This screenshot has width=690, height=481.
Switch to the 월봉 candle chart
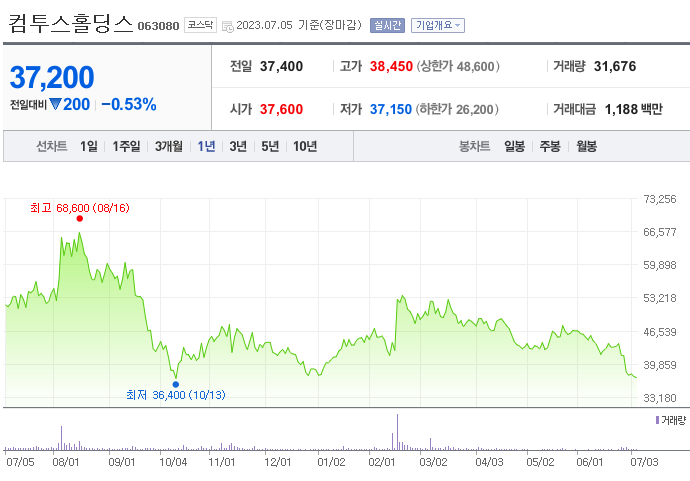tap(587, 146)
